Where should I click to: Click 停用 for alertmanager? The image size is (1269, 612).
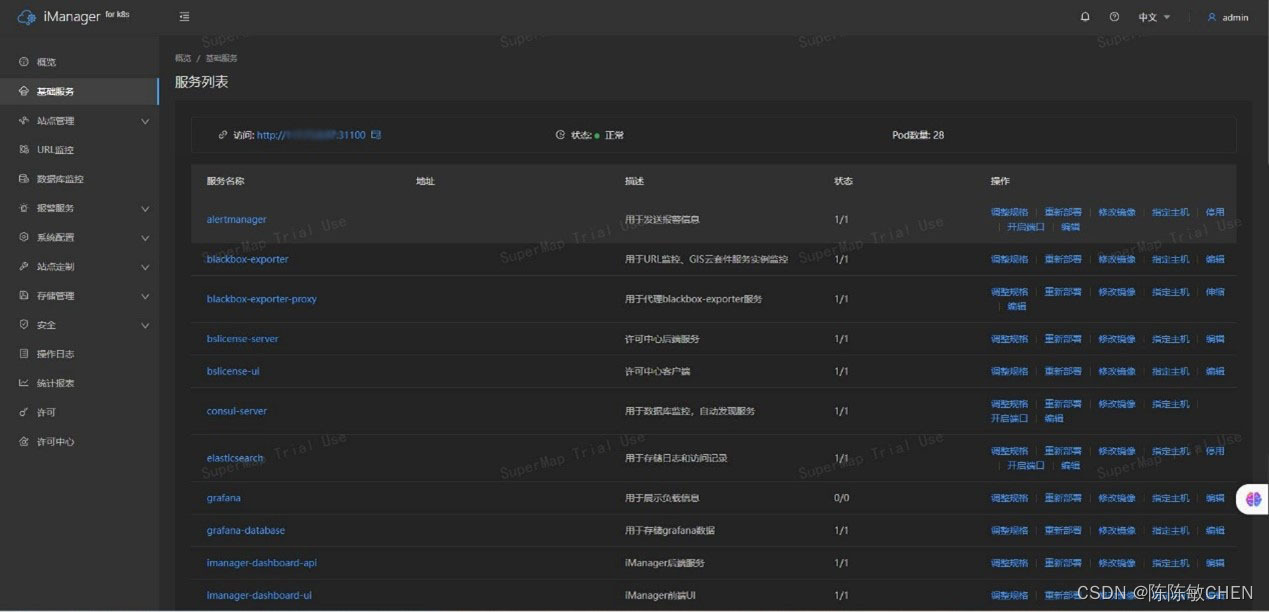tap(1215, 212)
